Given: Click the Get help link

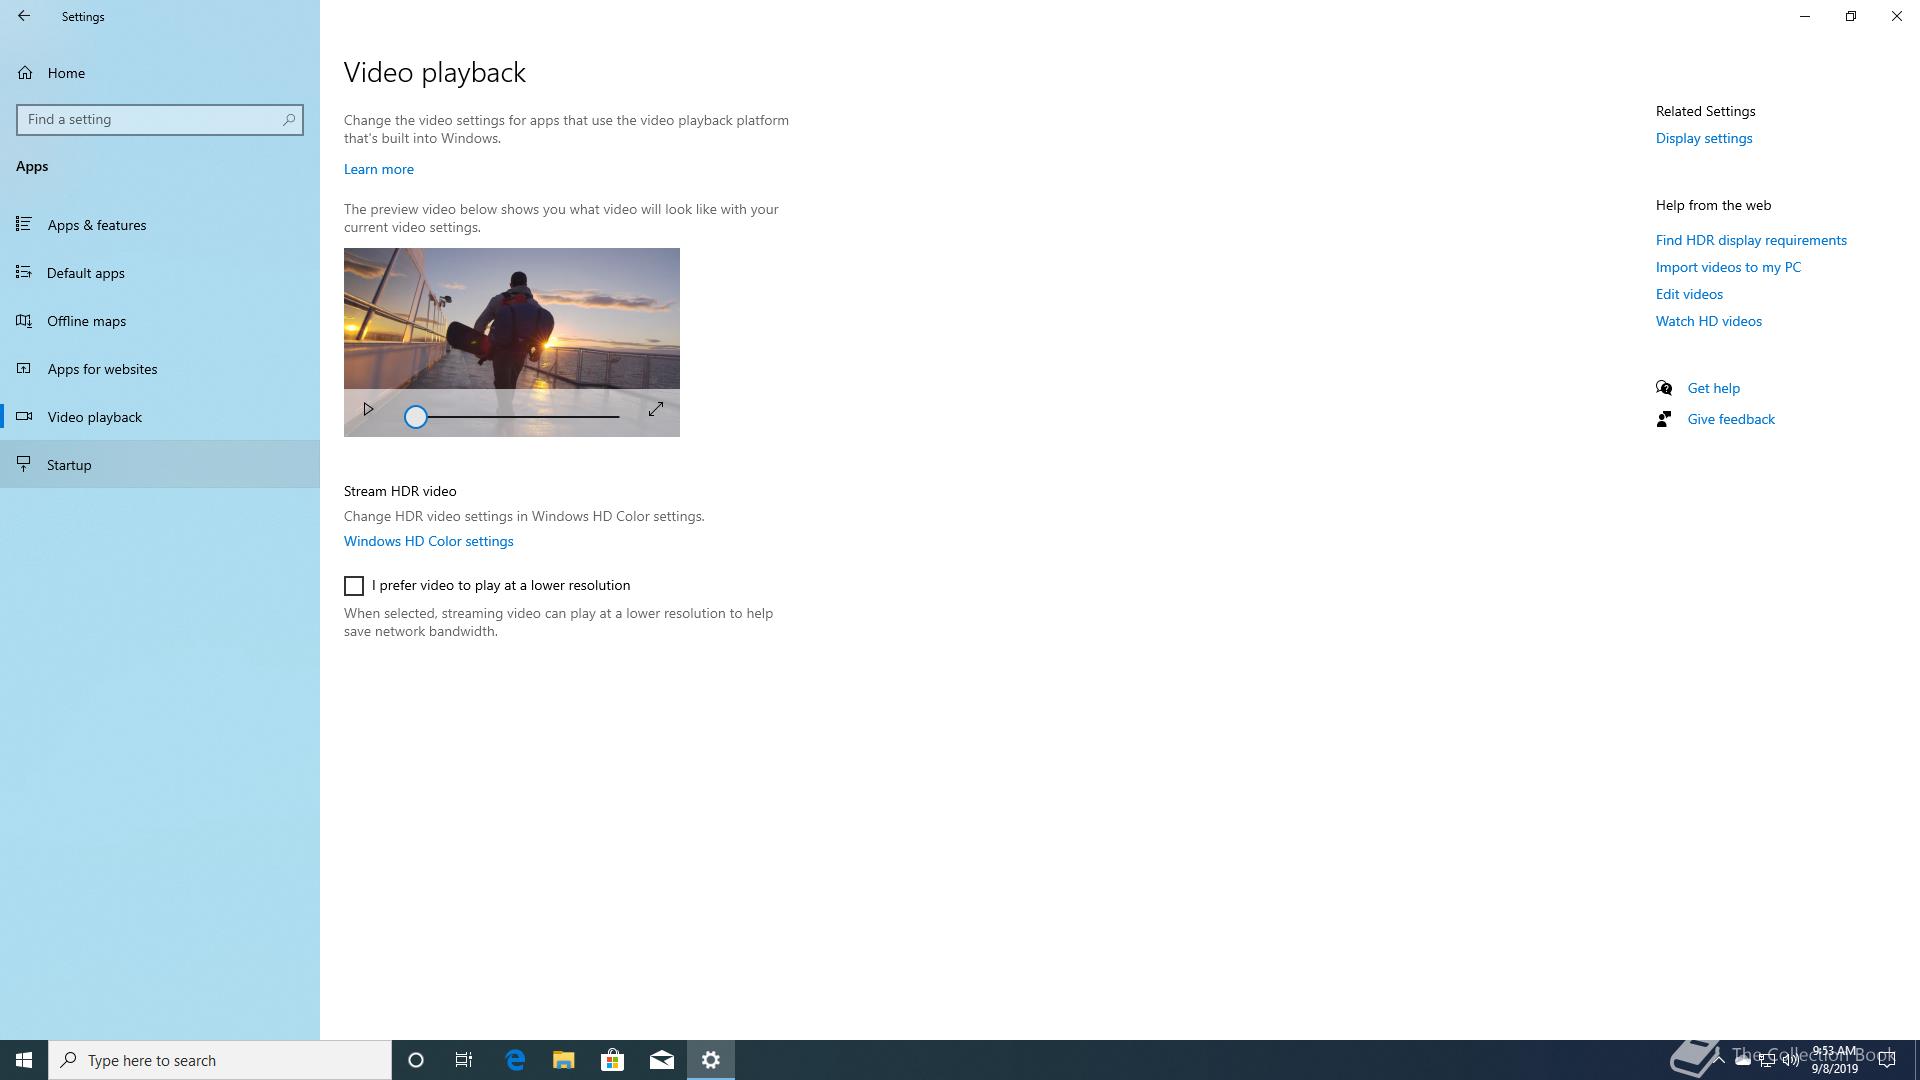Looking at the screenshot, I should coord(1713,388).
